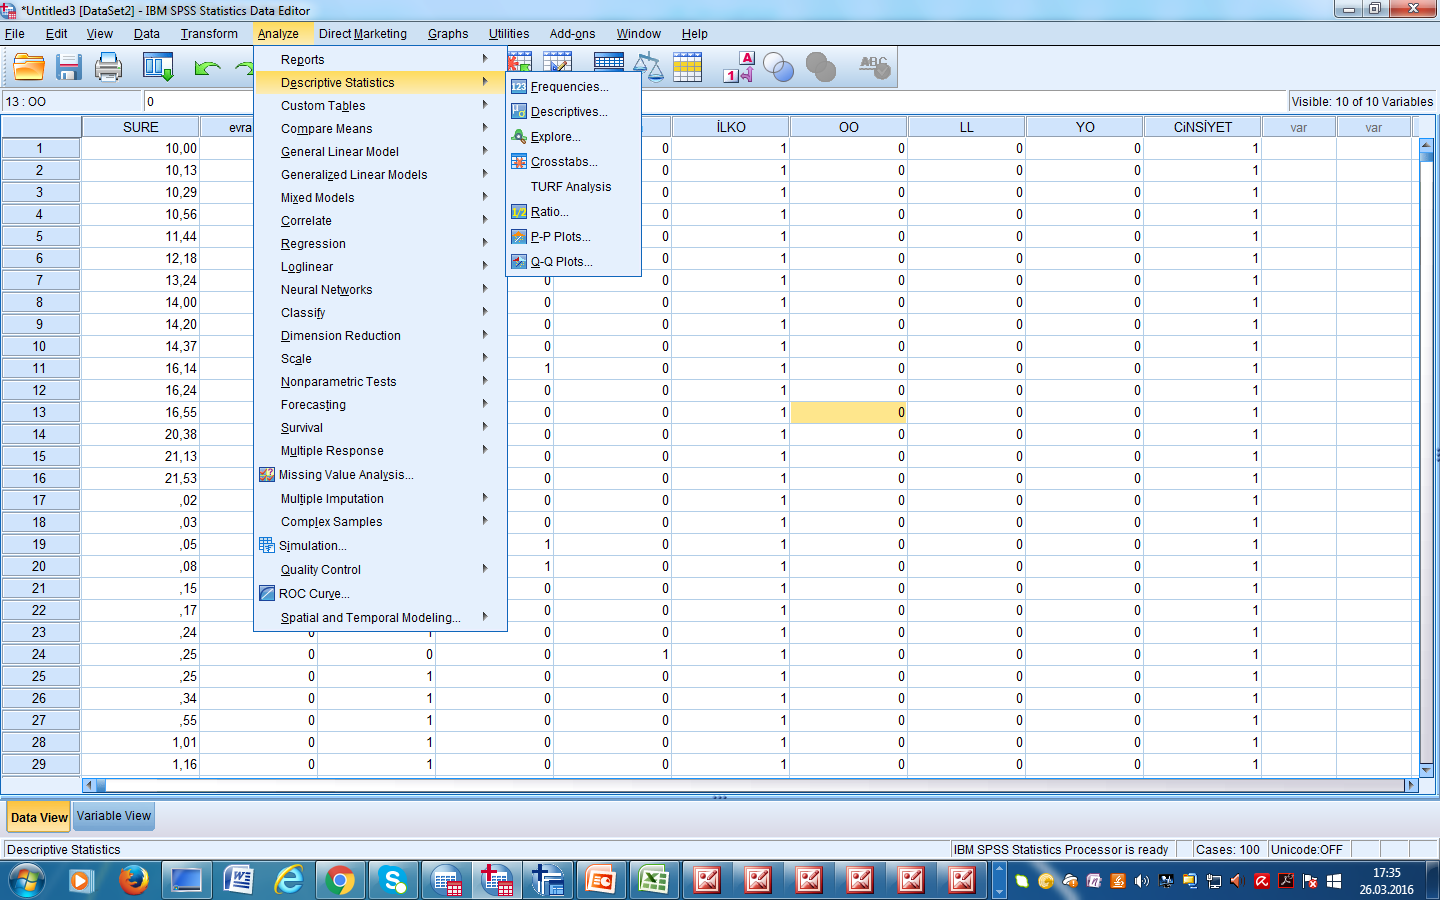
Task: Click the horizontal scrollbar of the data grid
Action: click(x=750, y=785)
